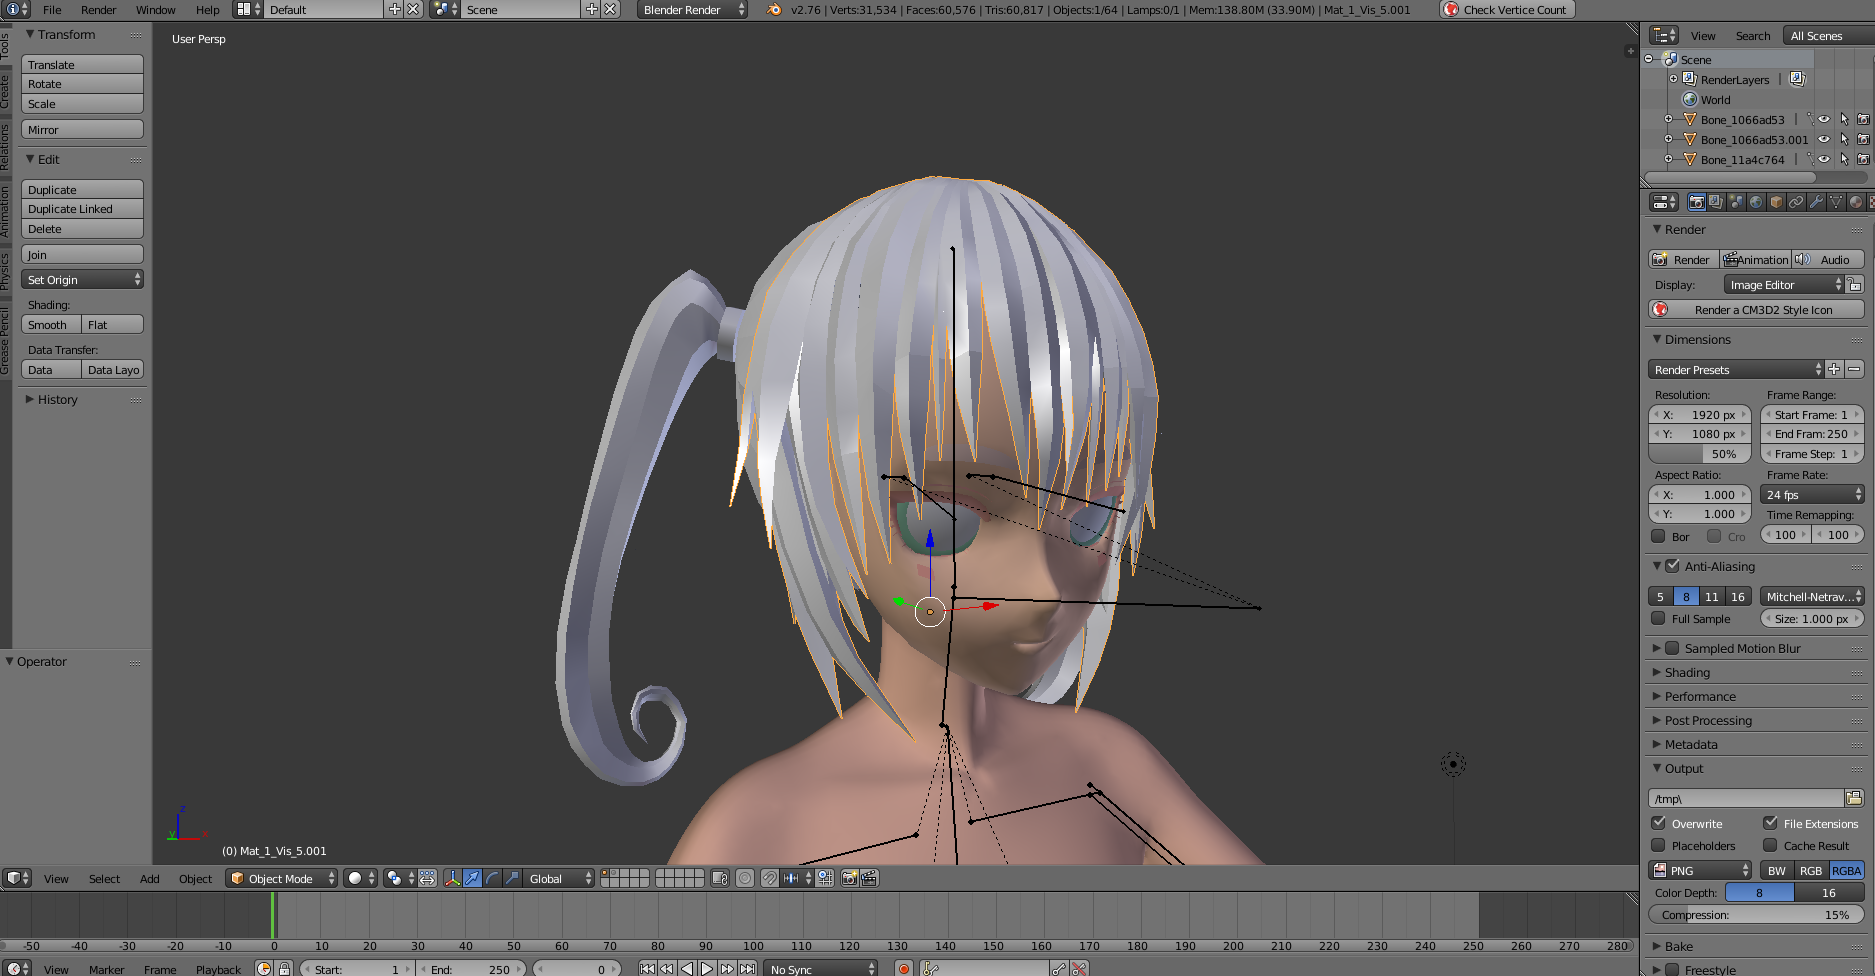Click the proportional editing circle icon
1875x976 pixels.
(x=745, y=878)
